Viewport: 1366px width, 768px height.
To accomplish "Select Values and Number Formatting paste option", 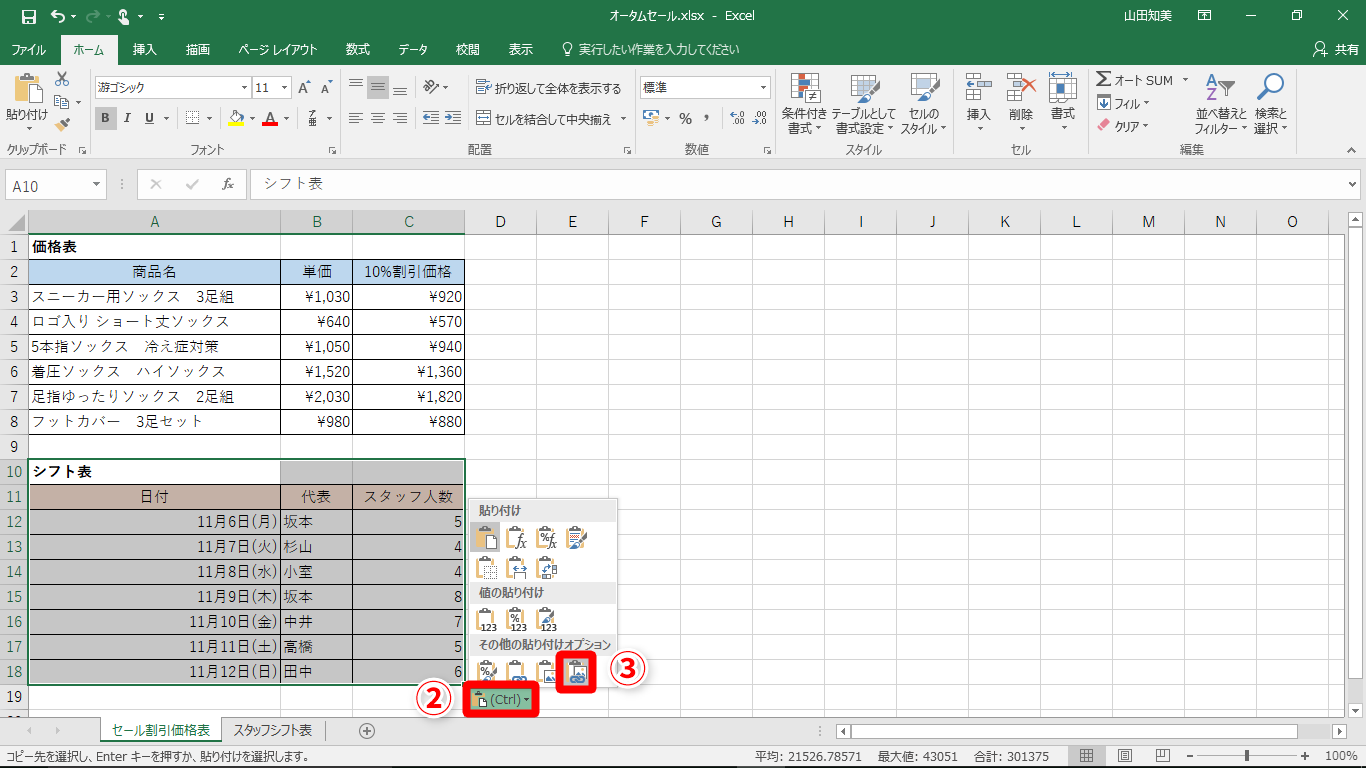I will (516, 620).
